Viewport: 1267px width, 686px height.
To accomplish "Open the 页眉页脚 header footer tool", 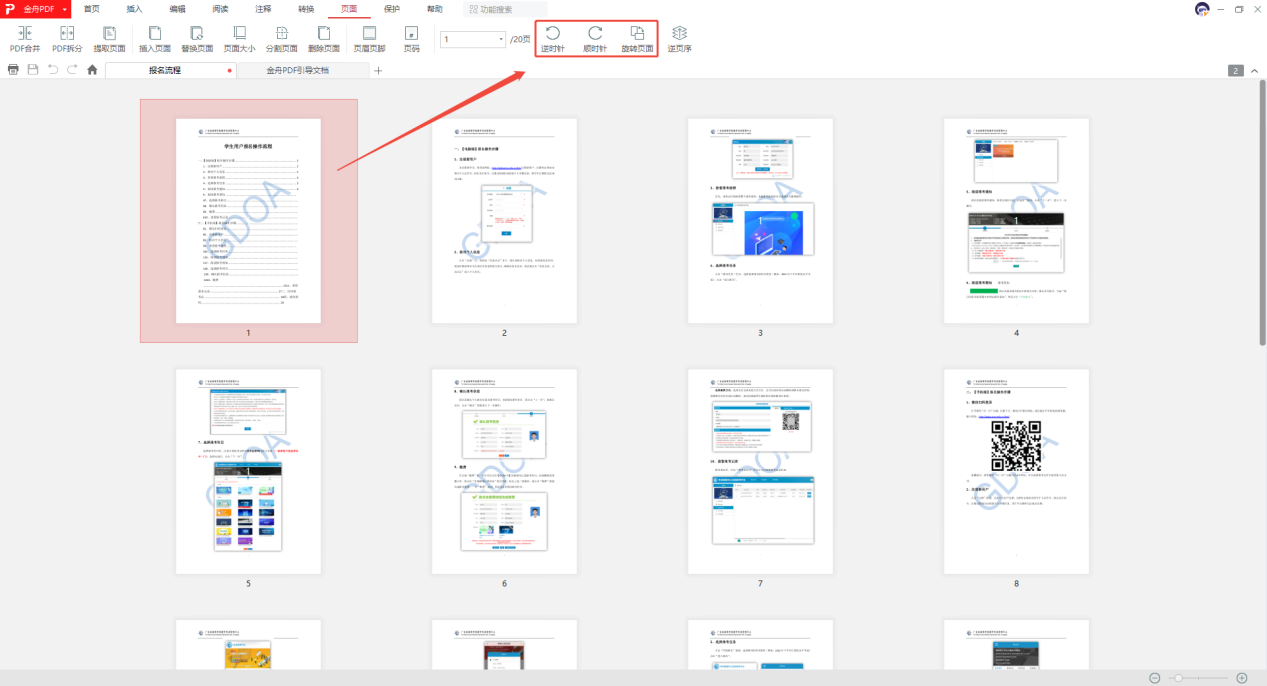I will (x=369, y=39).
